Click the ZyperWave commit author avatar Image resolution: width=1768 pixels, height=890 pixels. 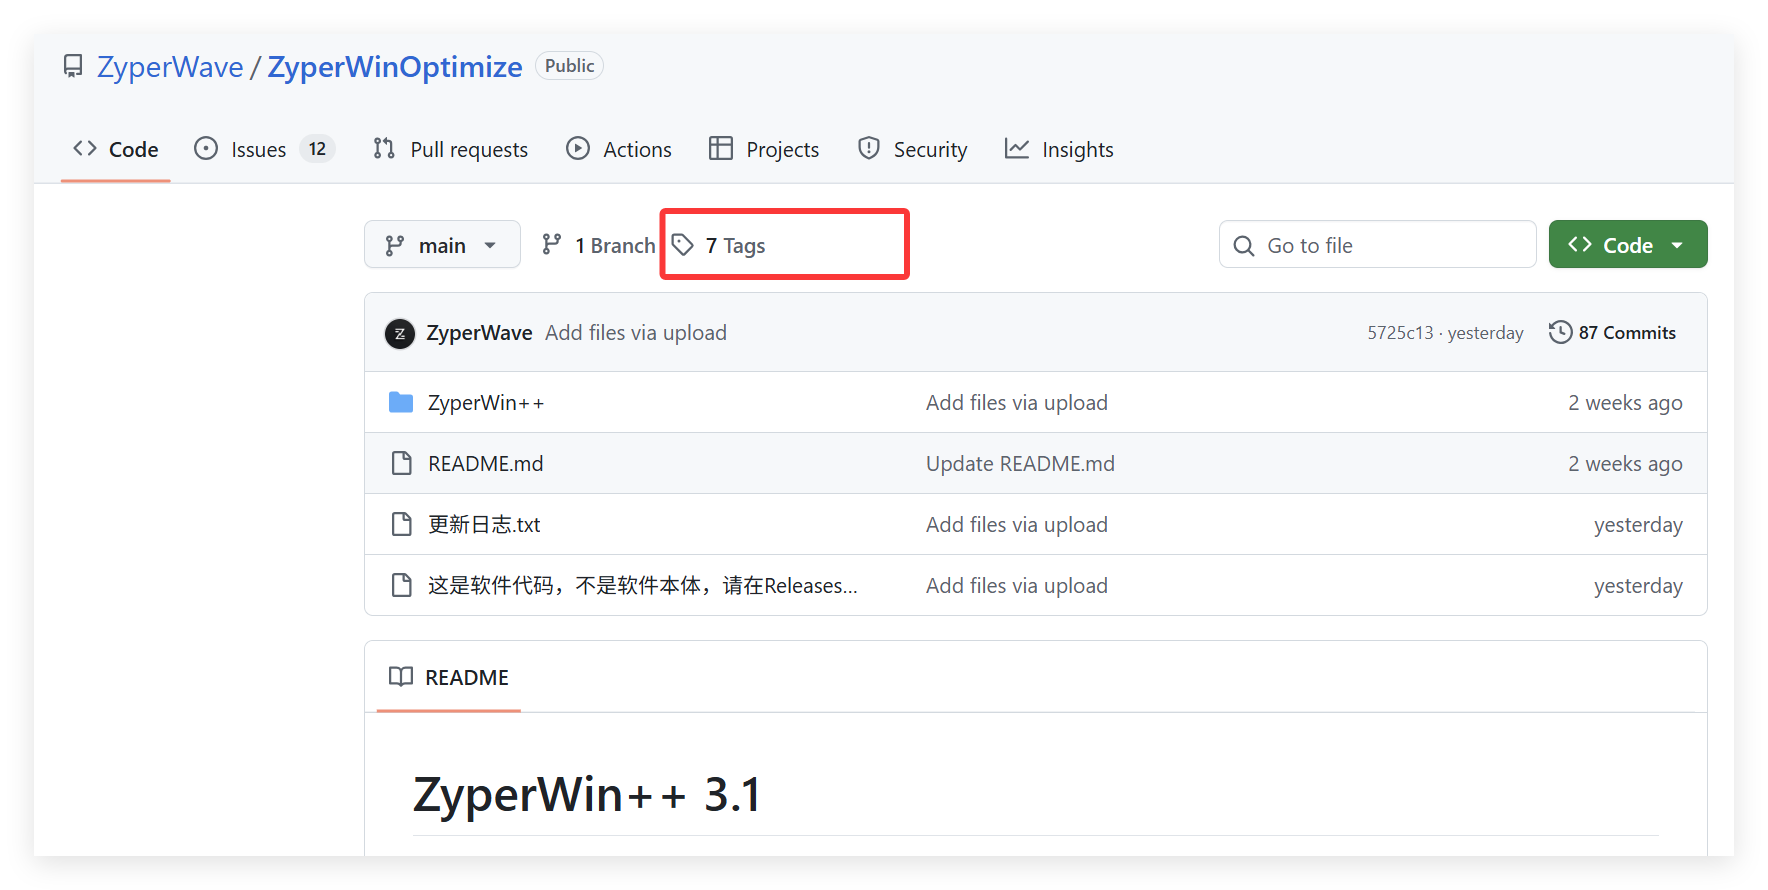[x=400, y=333]
